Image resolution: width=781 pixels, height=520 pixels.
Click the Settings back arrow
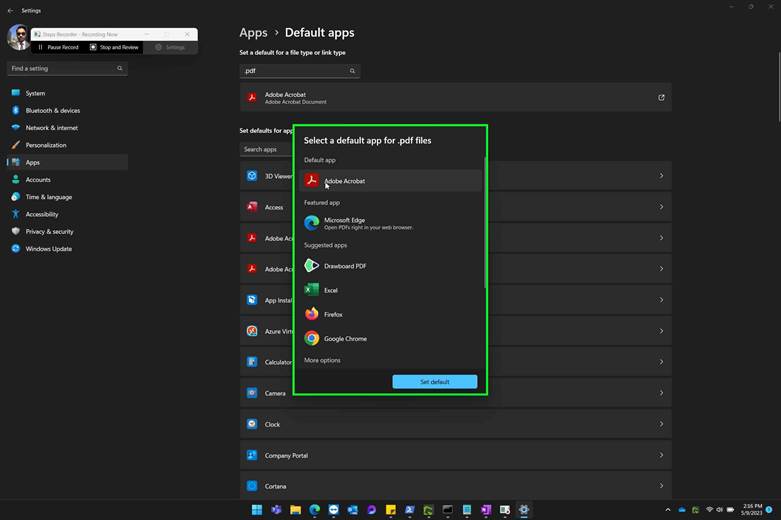(x=10, y=10)
